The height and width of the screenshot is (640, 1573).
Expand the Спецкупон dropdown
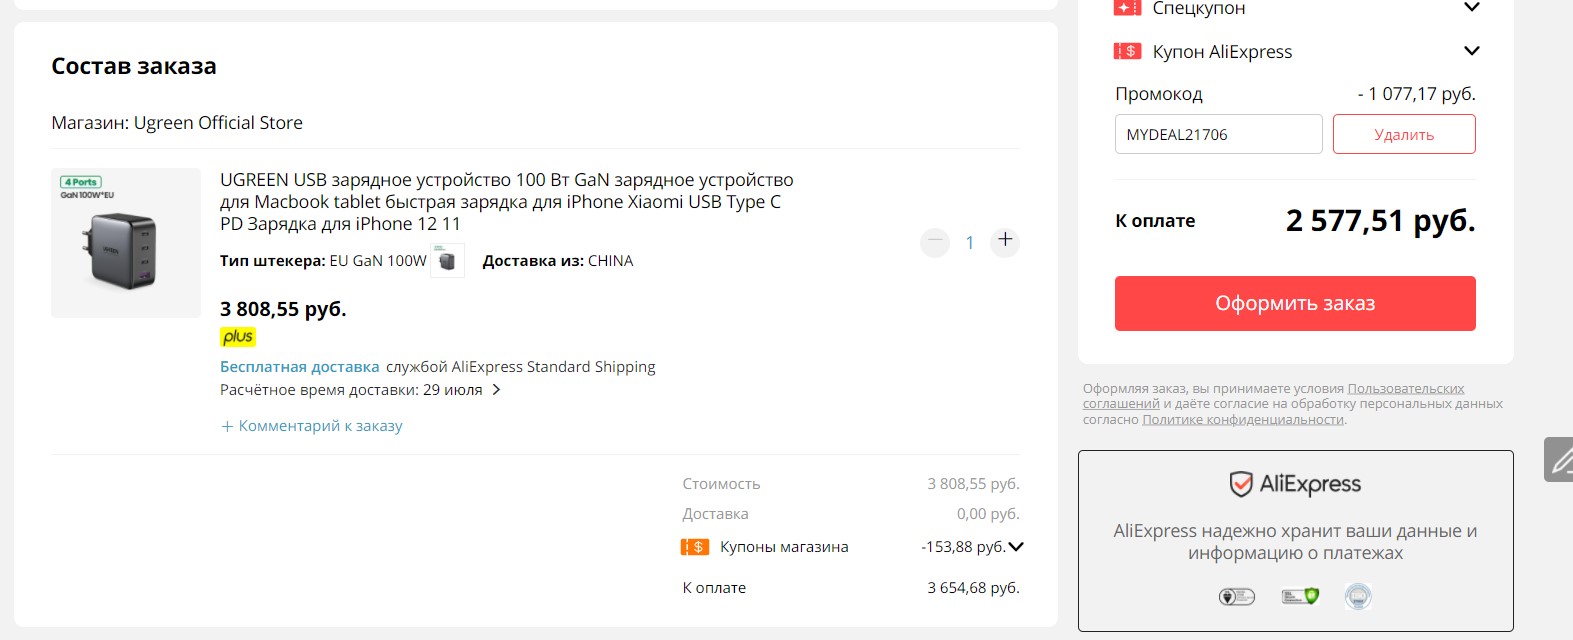click(1471, 8)
